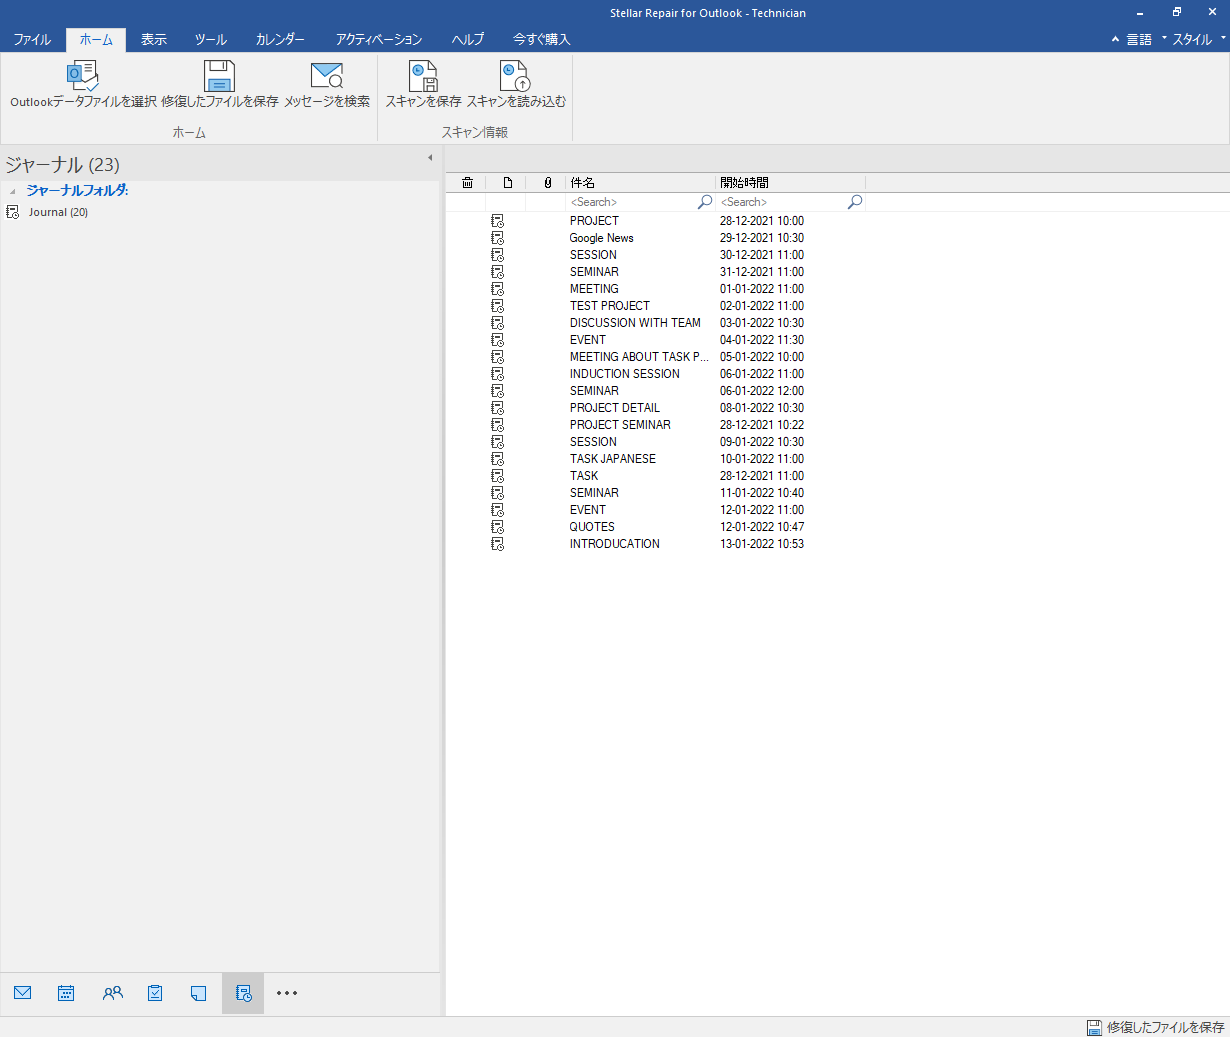Open the アクティベーション tab
1230x1037 pixels.
pos(379,39)
